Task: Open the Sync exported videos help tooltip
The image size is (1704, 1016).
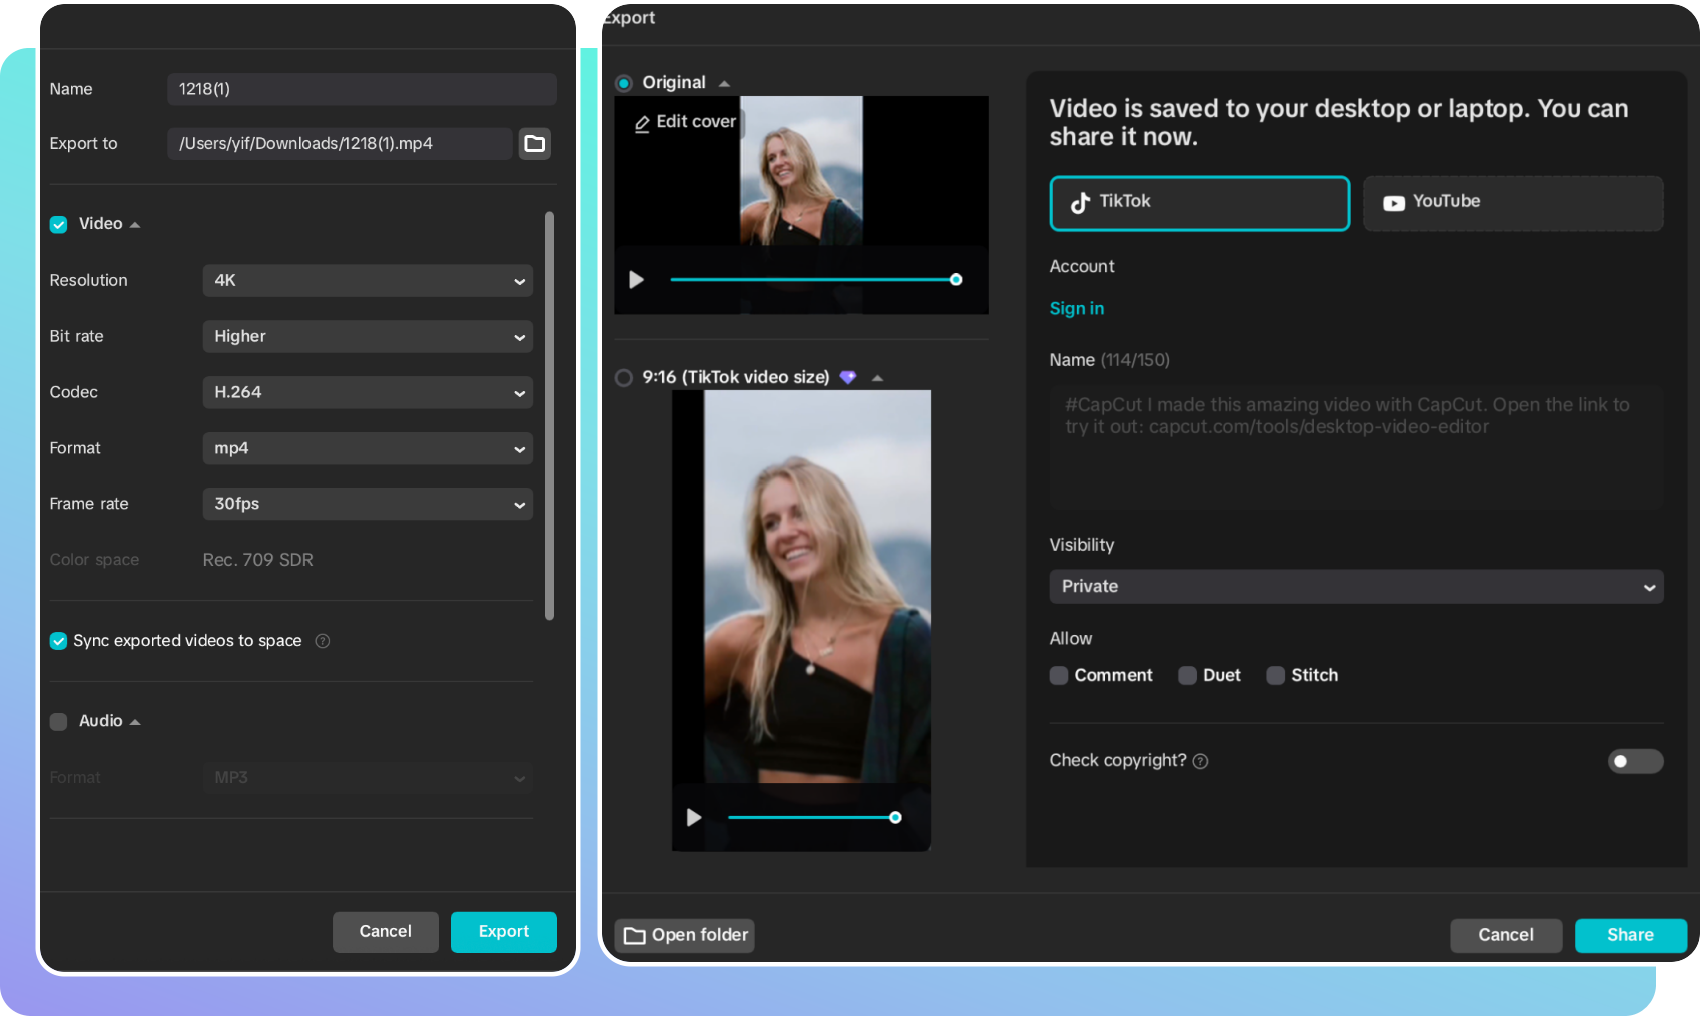Action: pyautogui.click(x=322, y=641)
